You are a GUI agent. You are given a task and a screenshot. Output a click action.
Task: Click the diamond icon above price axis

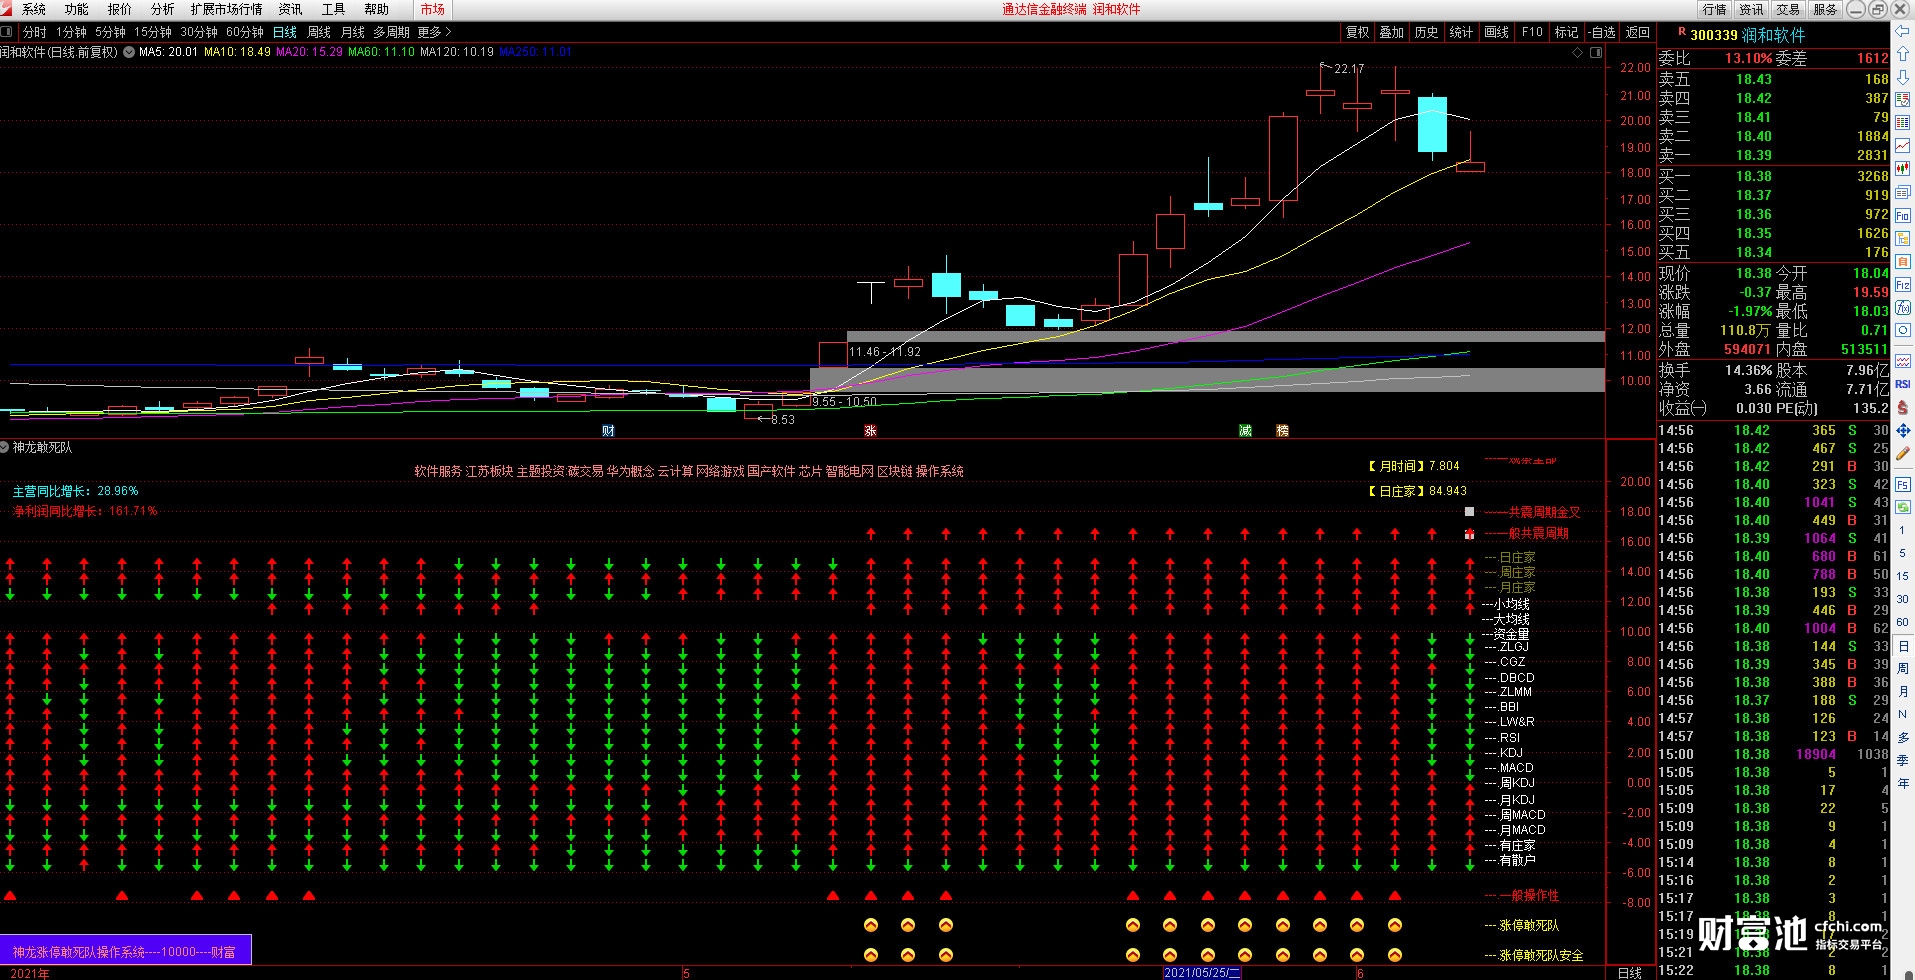(x=1578, y=52)
